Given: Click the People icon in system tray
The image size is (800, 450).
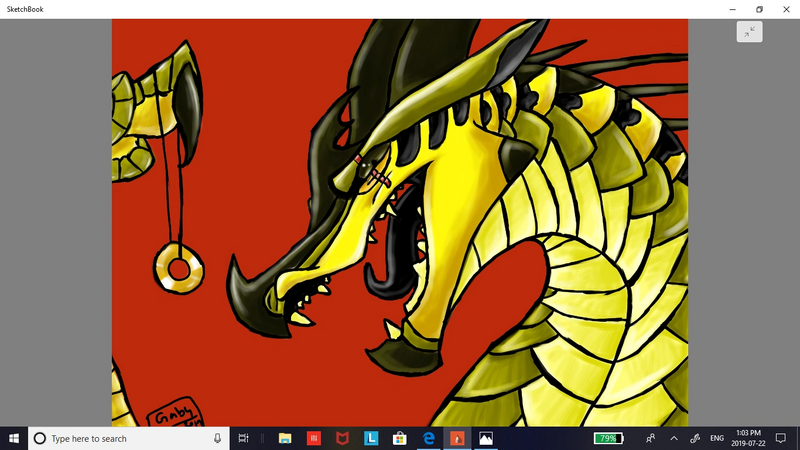Looking at the screenshot, I should tap(651, 438).
